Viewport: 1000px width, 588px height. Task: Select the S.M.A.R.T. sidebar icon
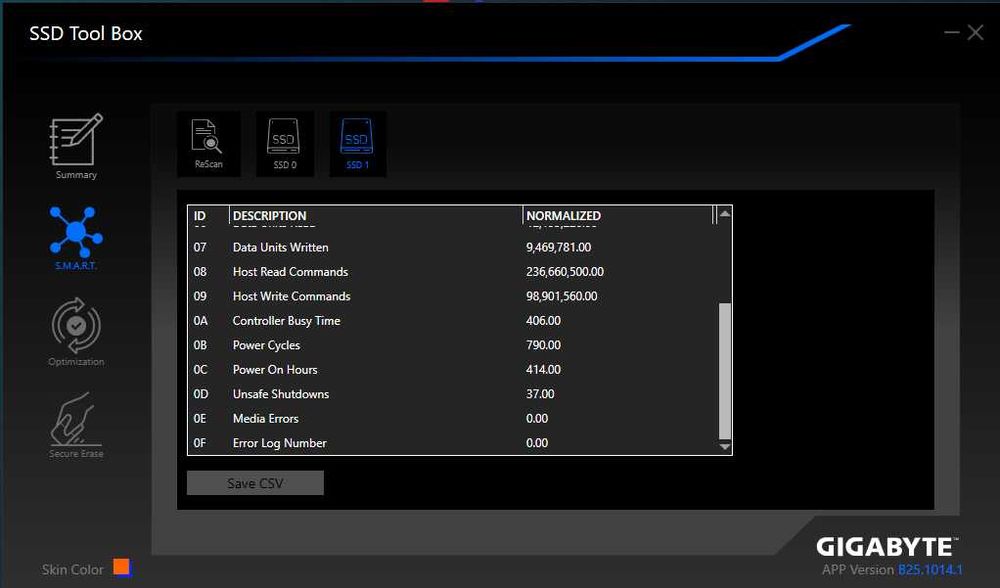point(76,238)
